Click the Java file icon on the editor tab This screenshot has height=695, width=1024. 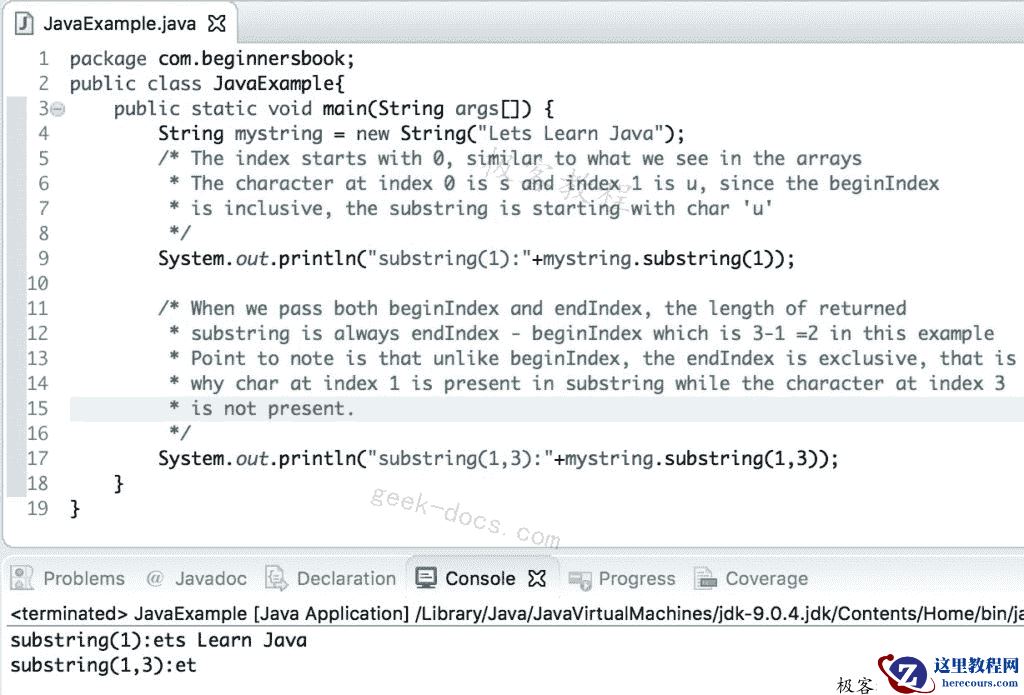point(23,22)
